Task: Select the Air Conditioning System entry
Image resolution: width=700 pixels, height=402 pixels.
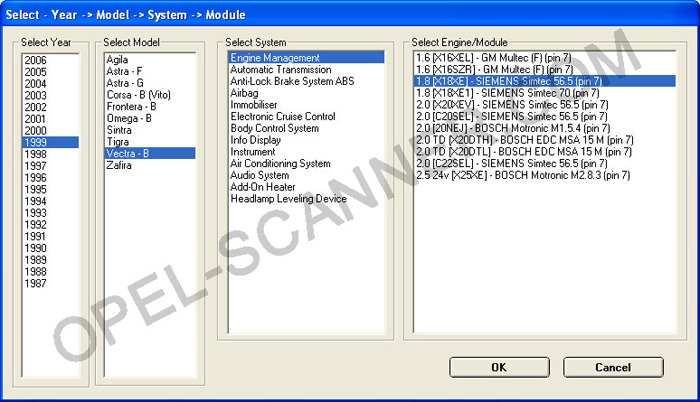Action: point(280,163)
